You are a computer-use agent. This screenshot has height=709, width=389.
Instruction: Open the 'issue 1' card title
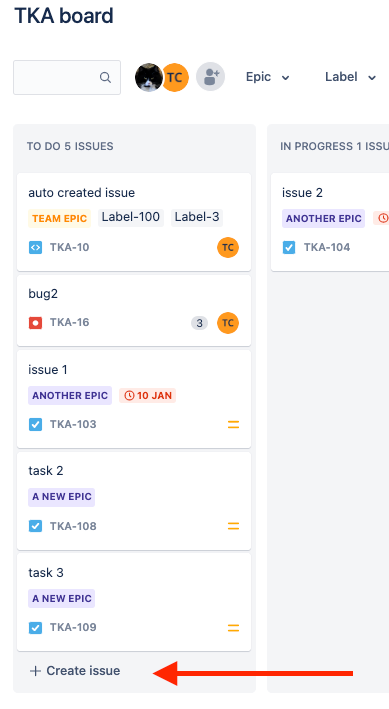tap(47, 370)
